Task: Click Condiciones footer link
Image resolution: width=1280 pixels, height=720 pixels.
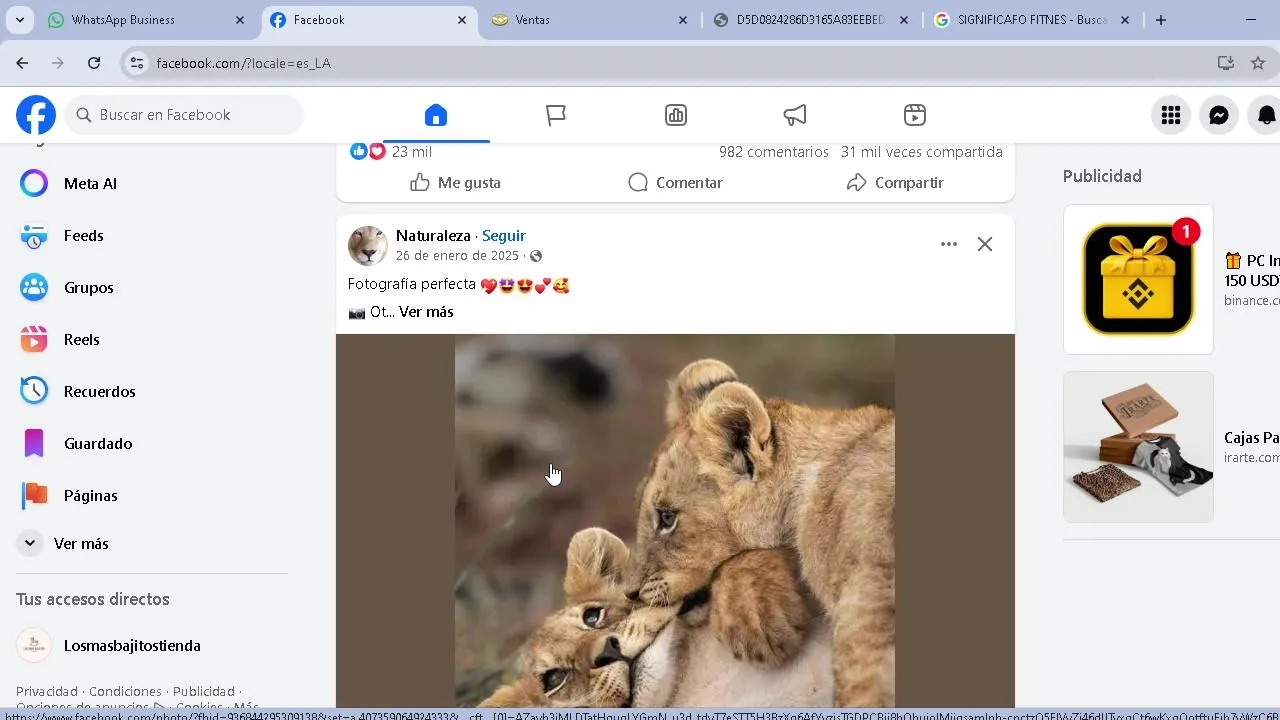Action: [125, 691]
